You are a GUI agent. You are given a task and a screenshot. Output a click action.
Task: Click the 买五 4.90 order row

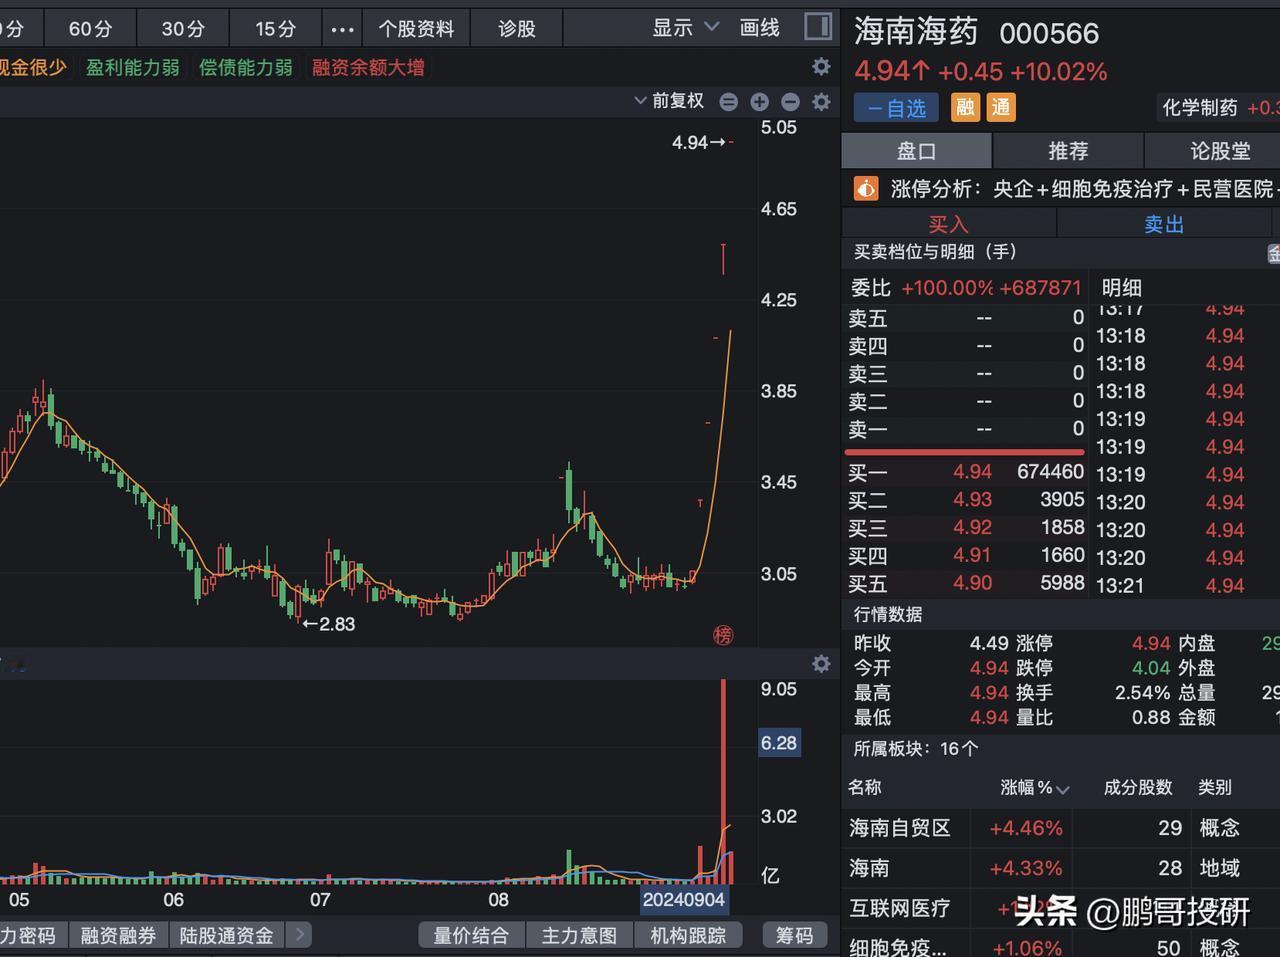coord(966,583)
